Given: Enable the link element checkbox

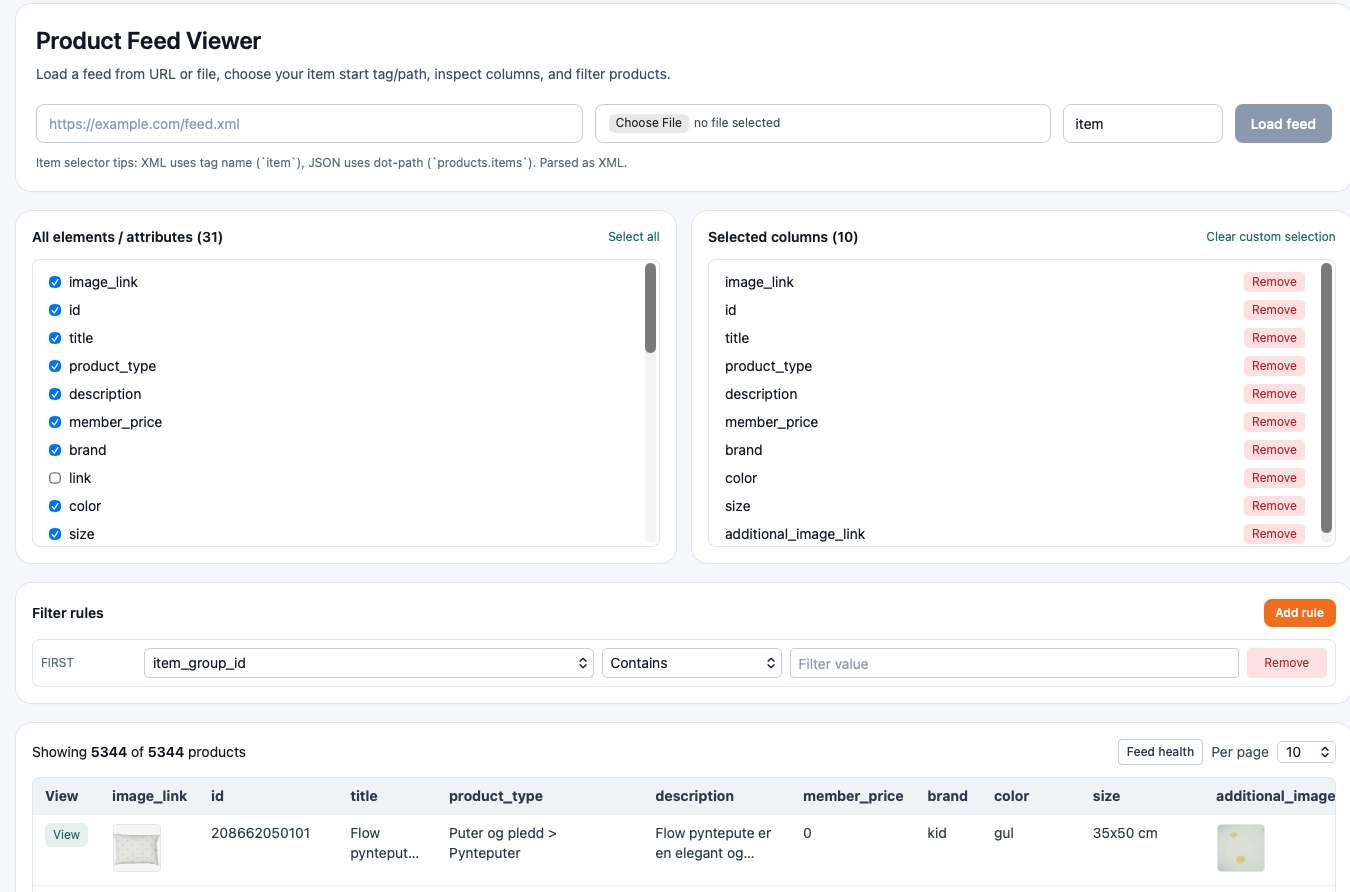Looking at the screenshot, I should (x=55, y=478).
